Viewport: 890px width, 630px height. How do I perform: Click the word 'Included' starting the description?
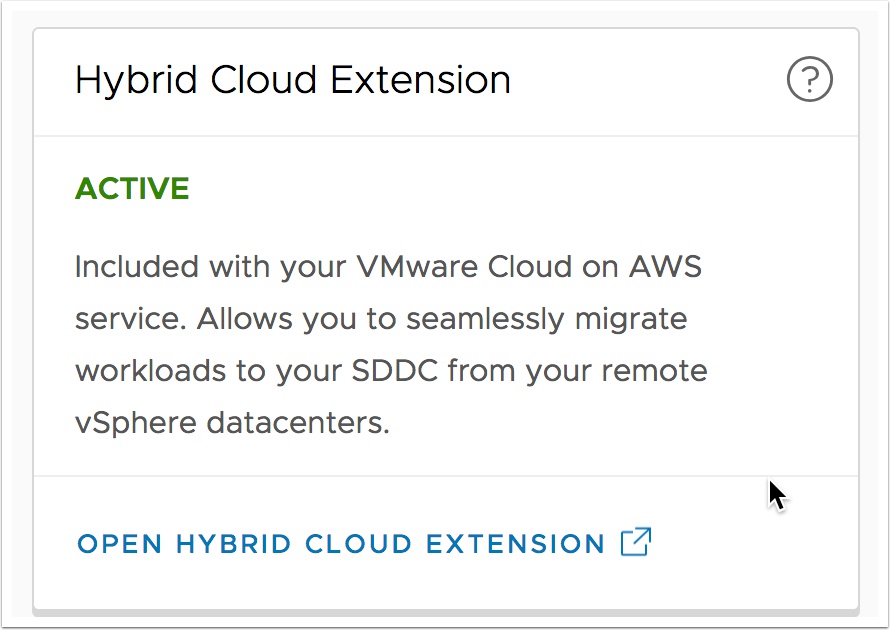pos(137,266)
